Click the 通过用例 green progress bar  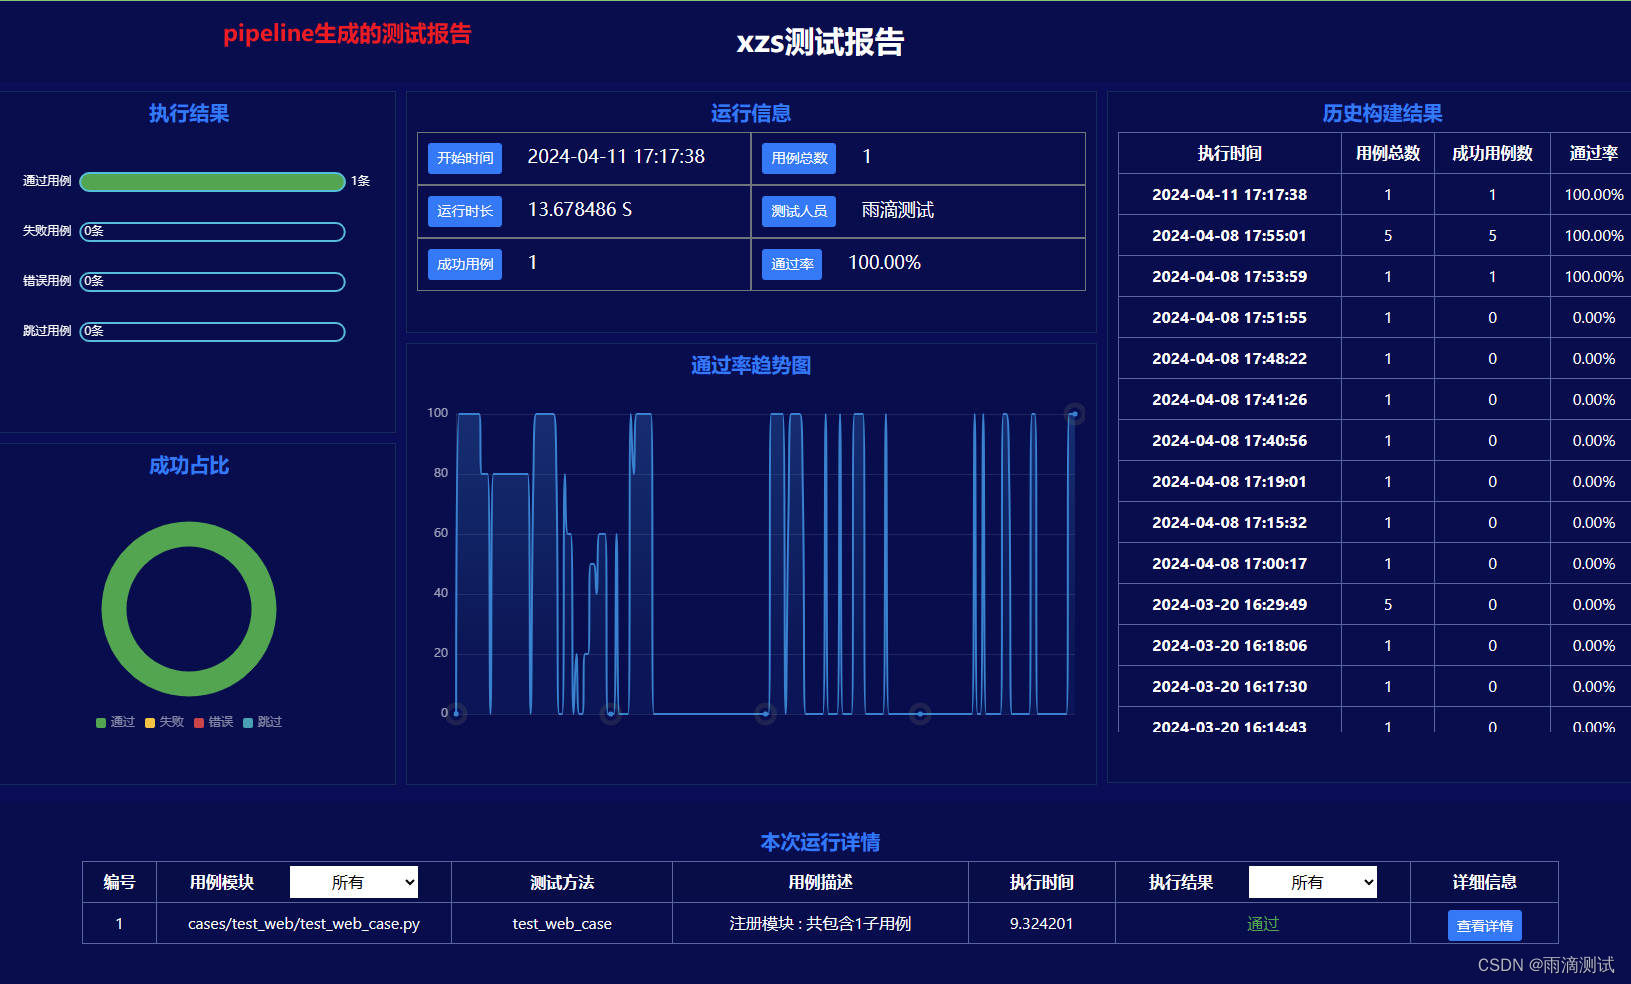(x=213, y=181)
